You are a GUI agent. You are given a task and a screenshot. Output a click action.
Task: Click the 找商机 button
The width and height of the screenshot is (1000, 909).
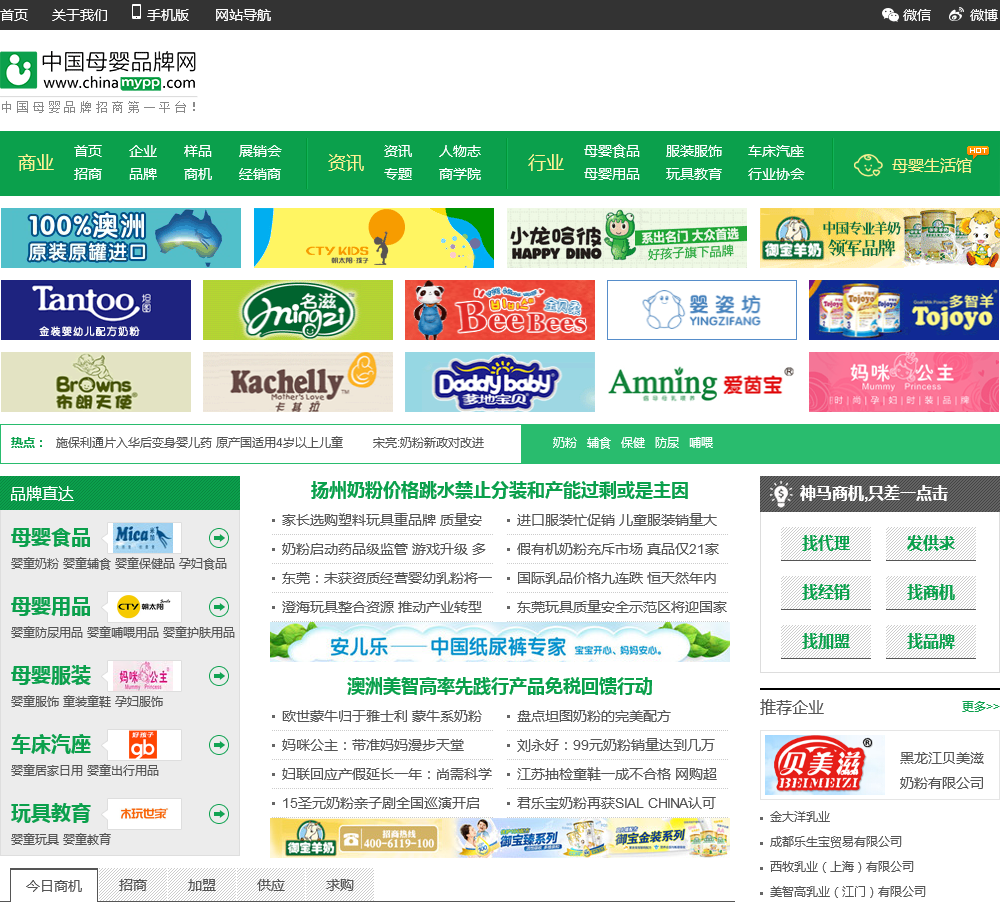point(930,593)
